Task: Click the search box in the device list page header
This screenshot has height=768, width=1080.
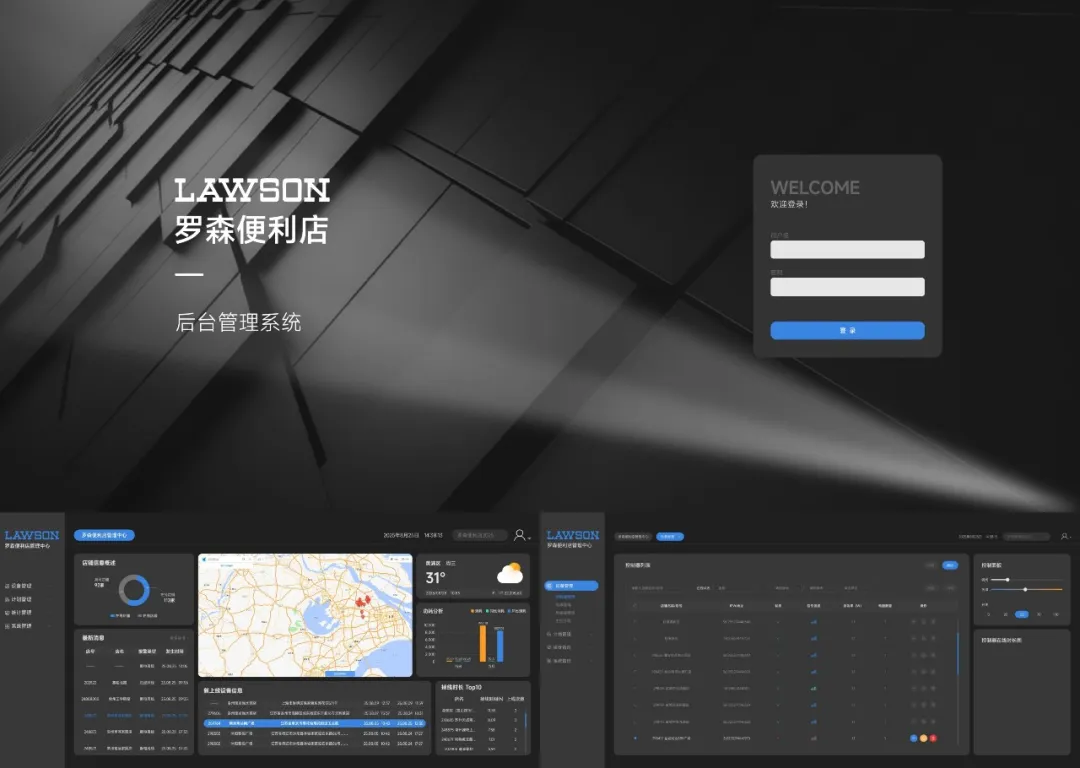Action: tap(1026, 536)
